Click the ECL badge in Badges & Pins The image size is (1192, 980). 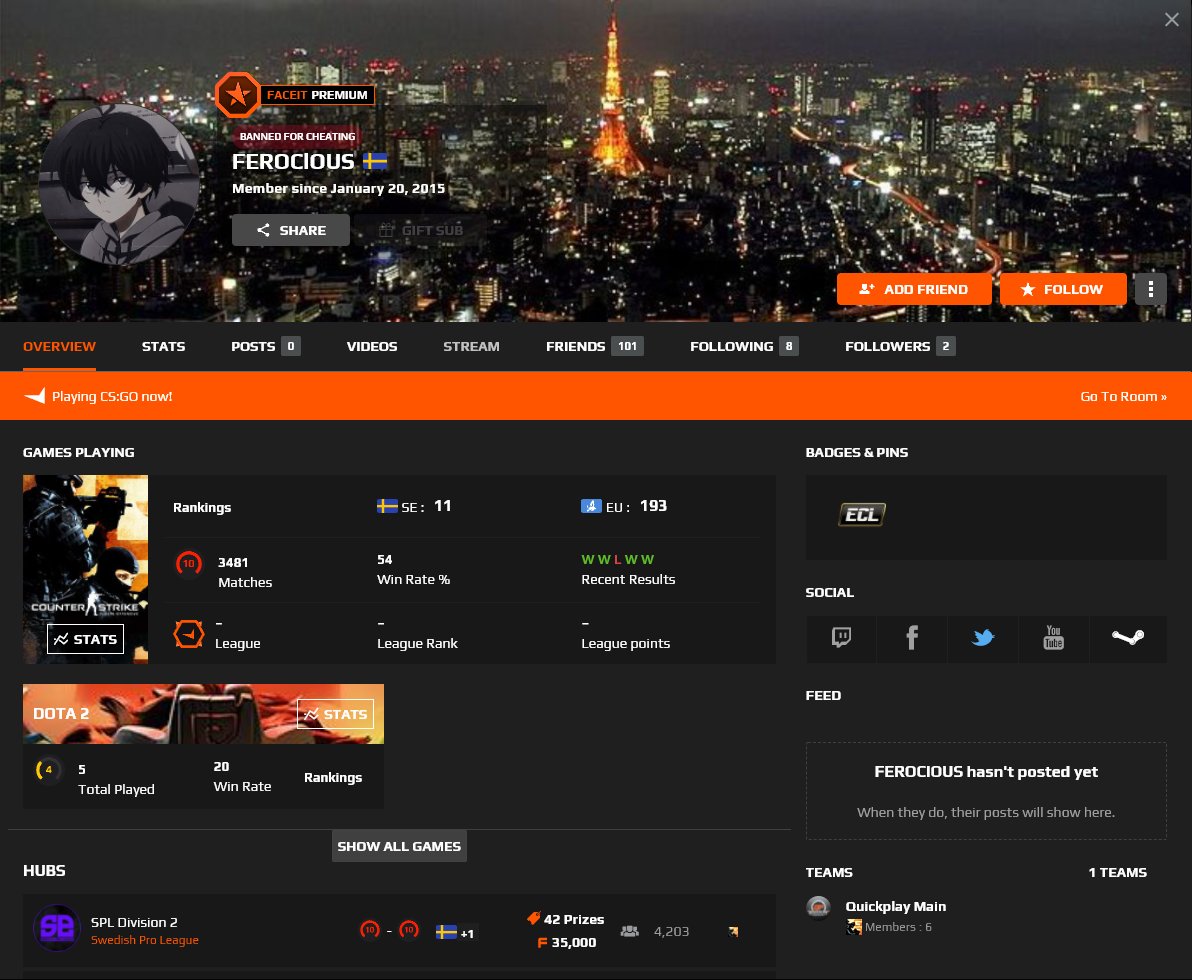pos(862,515)
